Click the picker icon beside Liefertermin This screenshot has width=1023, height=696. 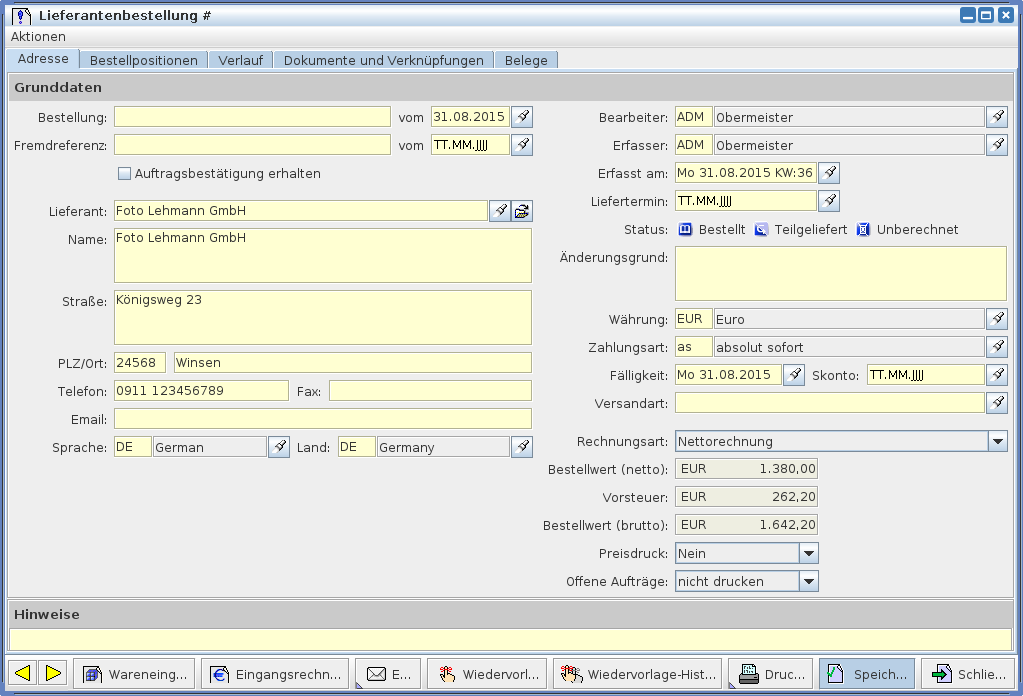(829, 201)
